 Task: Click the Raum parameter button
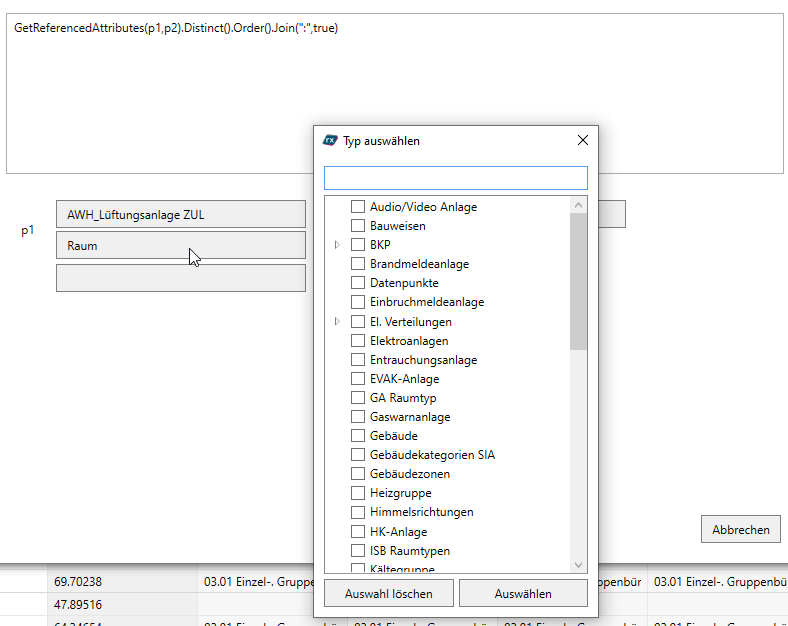[x=181, y=245]
